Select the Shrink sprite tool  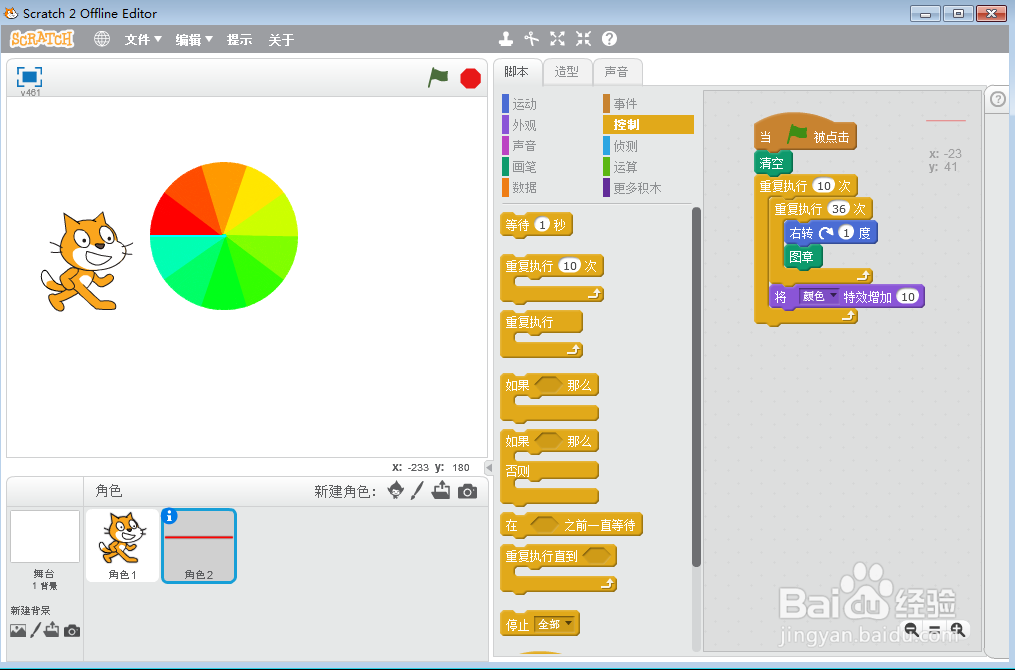(583, 39)
